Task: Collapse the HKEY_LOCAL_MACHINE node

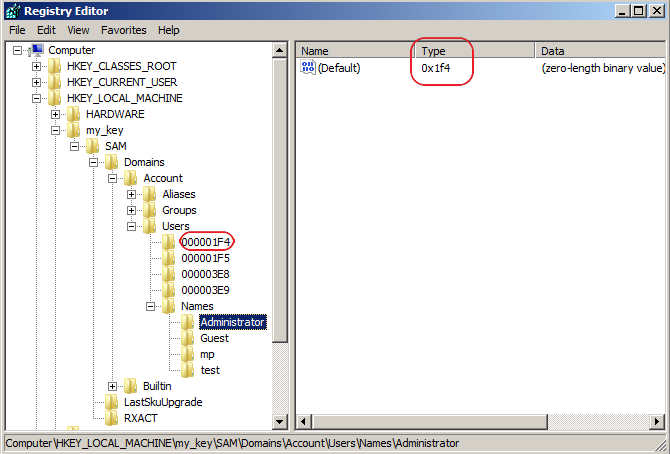Action: pos(36,99)
